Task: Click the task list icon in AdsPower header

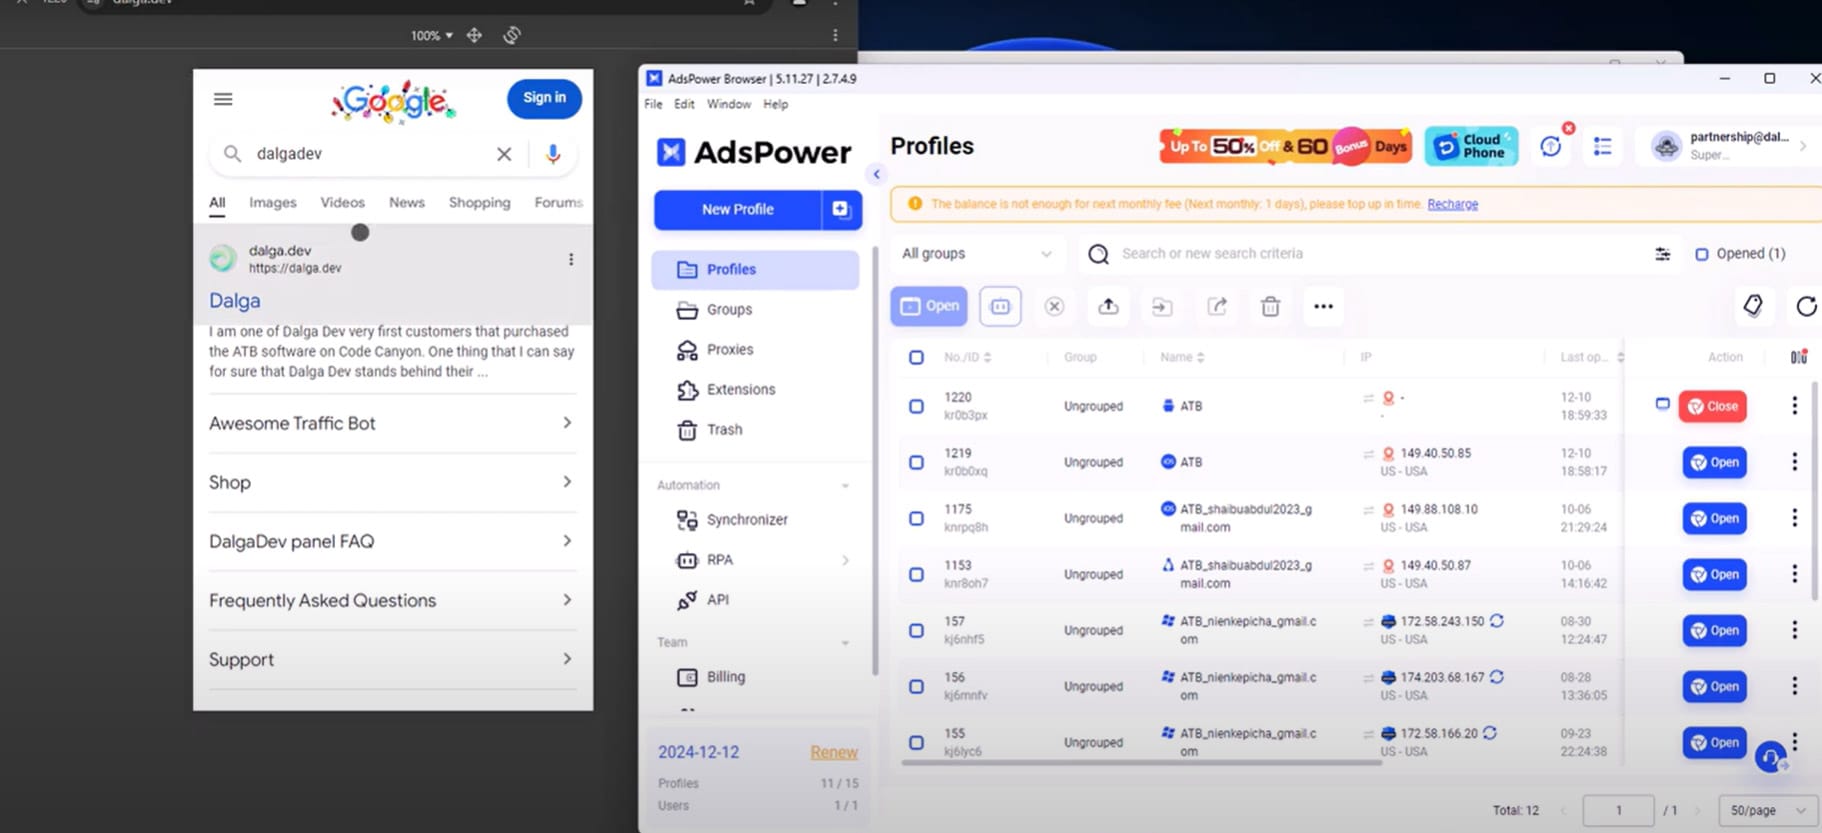Action: point(1602,146)
